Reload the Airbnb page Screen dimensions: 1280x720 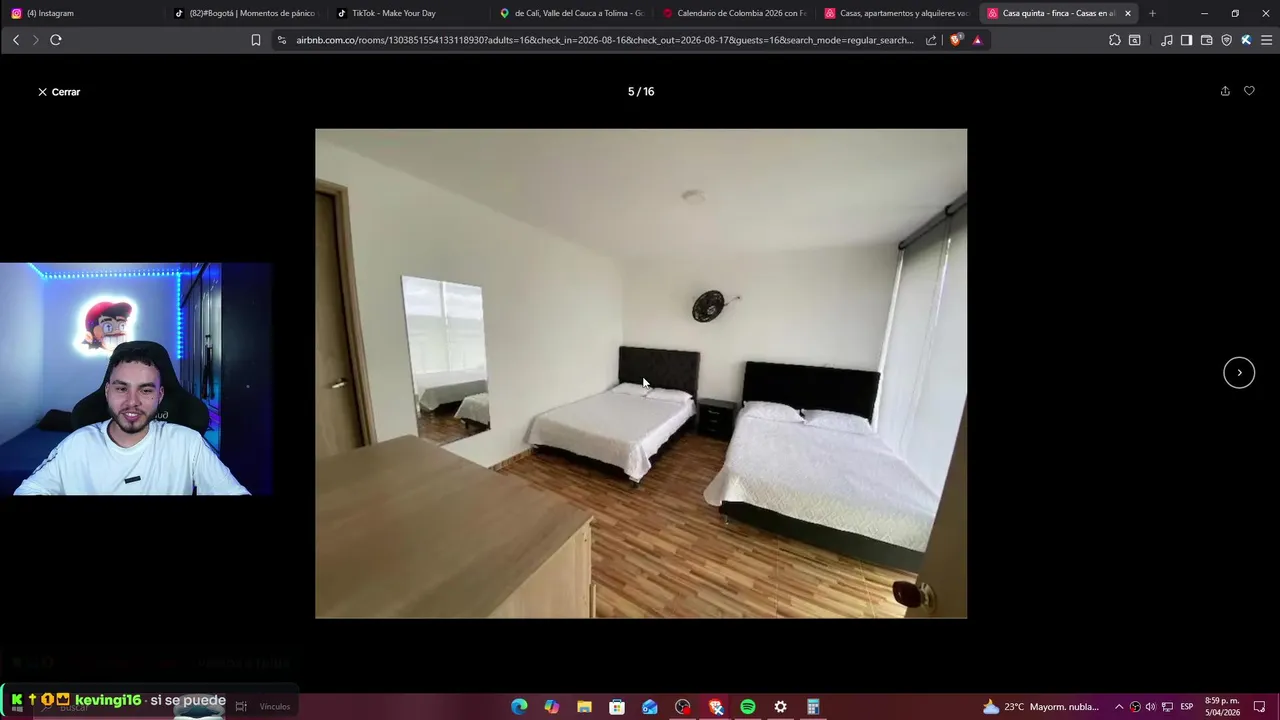click(56, 40)
